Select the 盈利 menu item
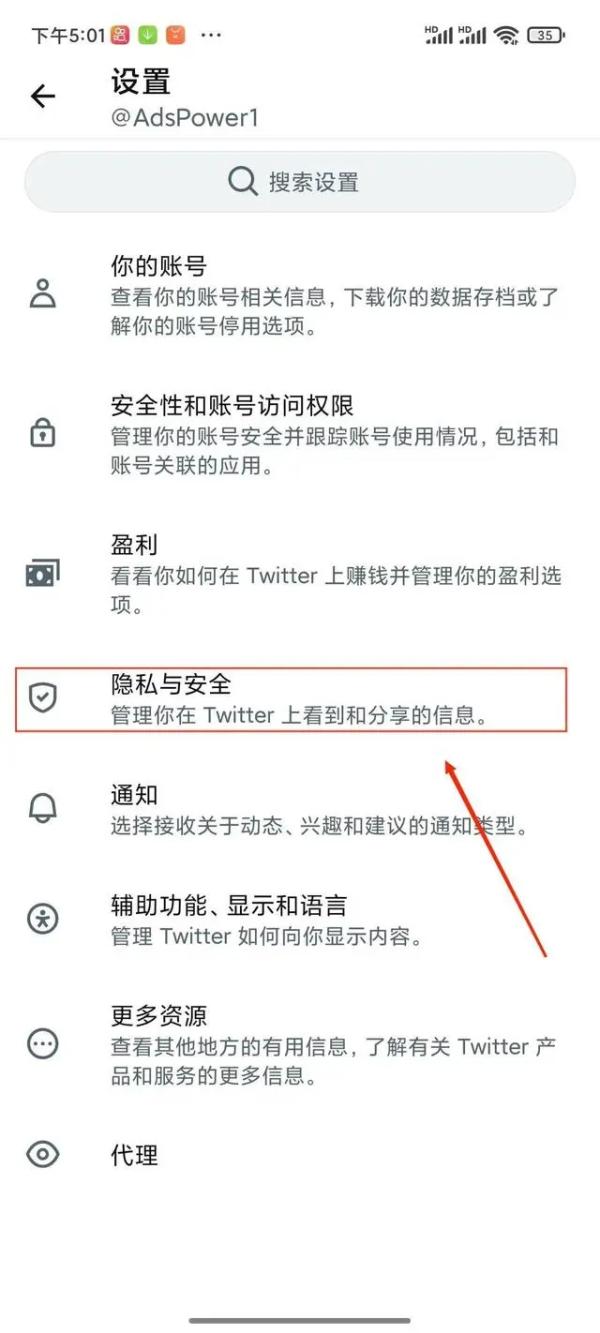600x1333 pixels. (300, 573)
